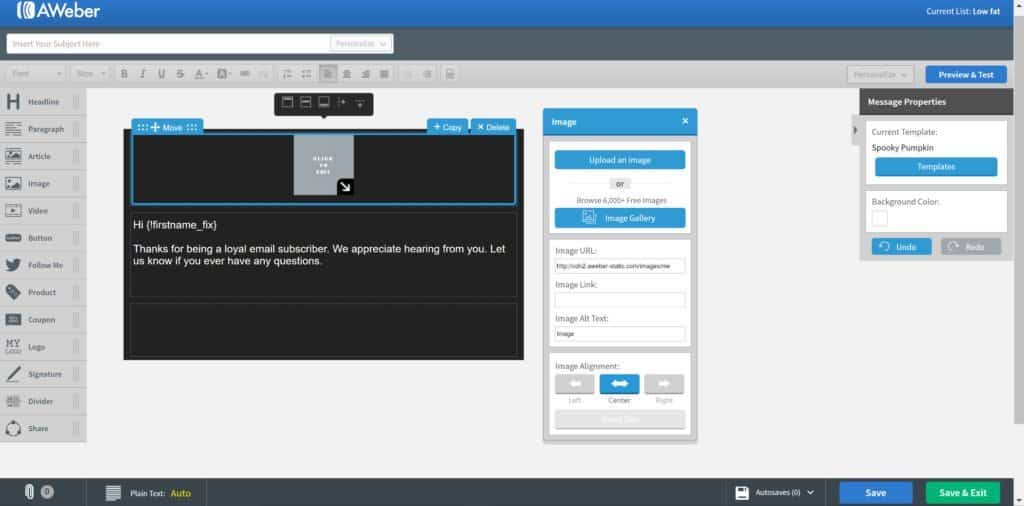Viewport: 1024px width, 506px height.
Task: Click the image resize arrow handle
Action: [x=345, y=187]
